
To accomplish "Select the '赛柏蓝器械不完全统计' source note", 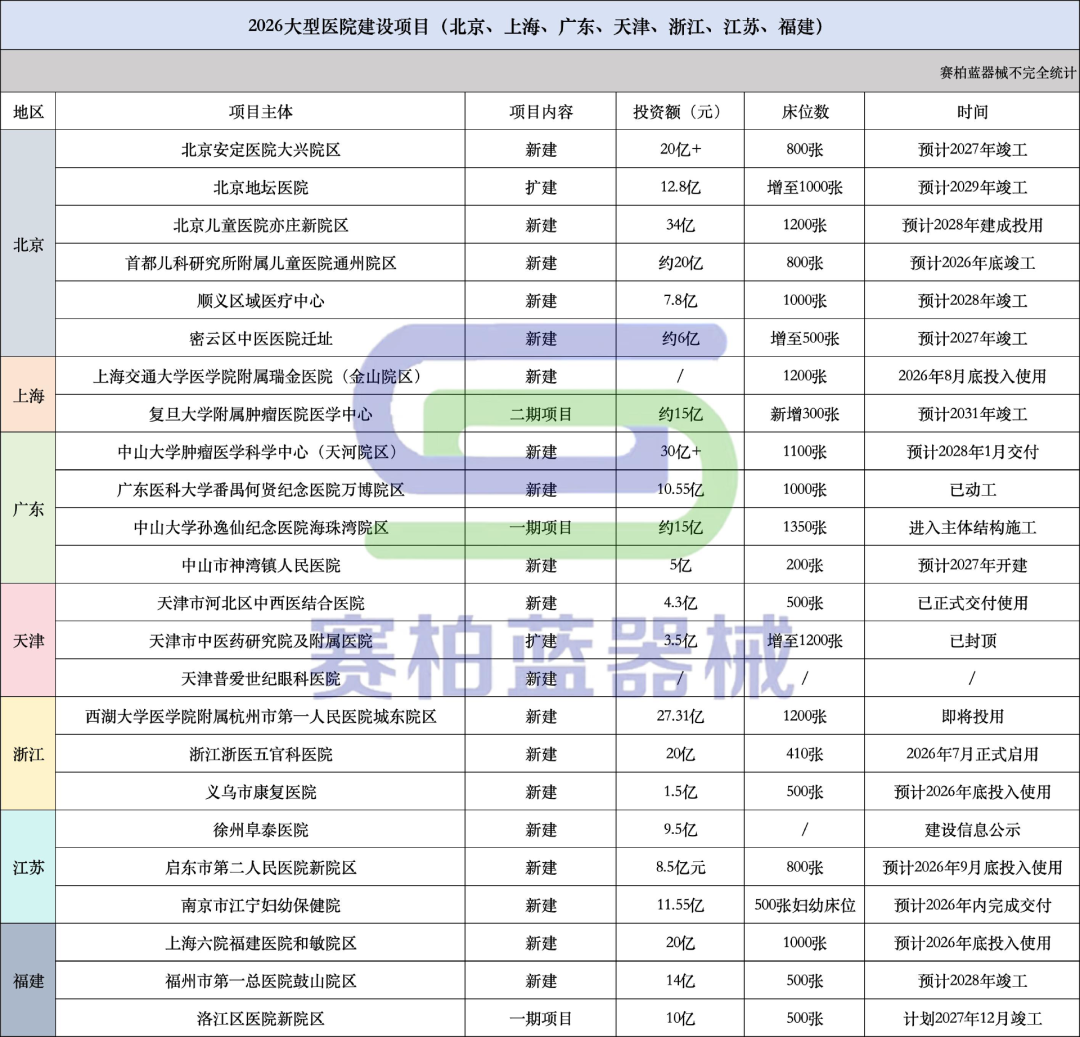I will tap(1007, 72).
